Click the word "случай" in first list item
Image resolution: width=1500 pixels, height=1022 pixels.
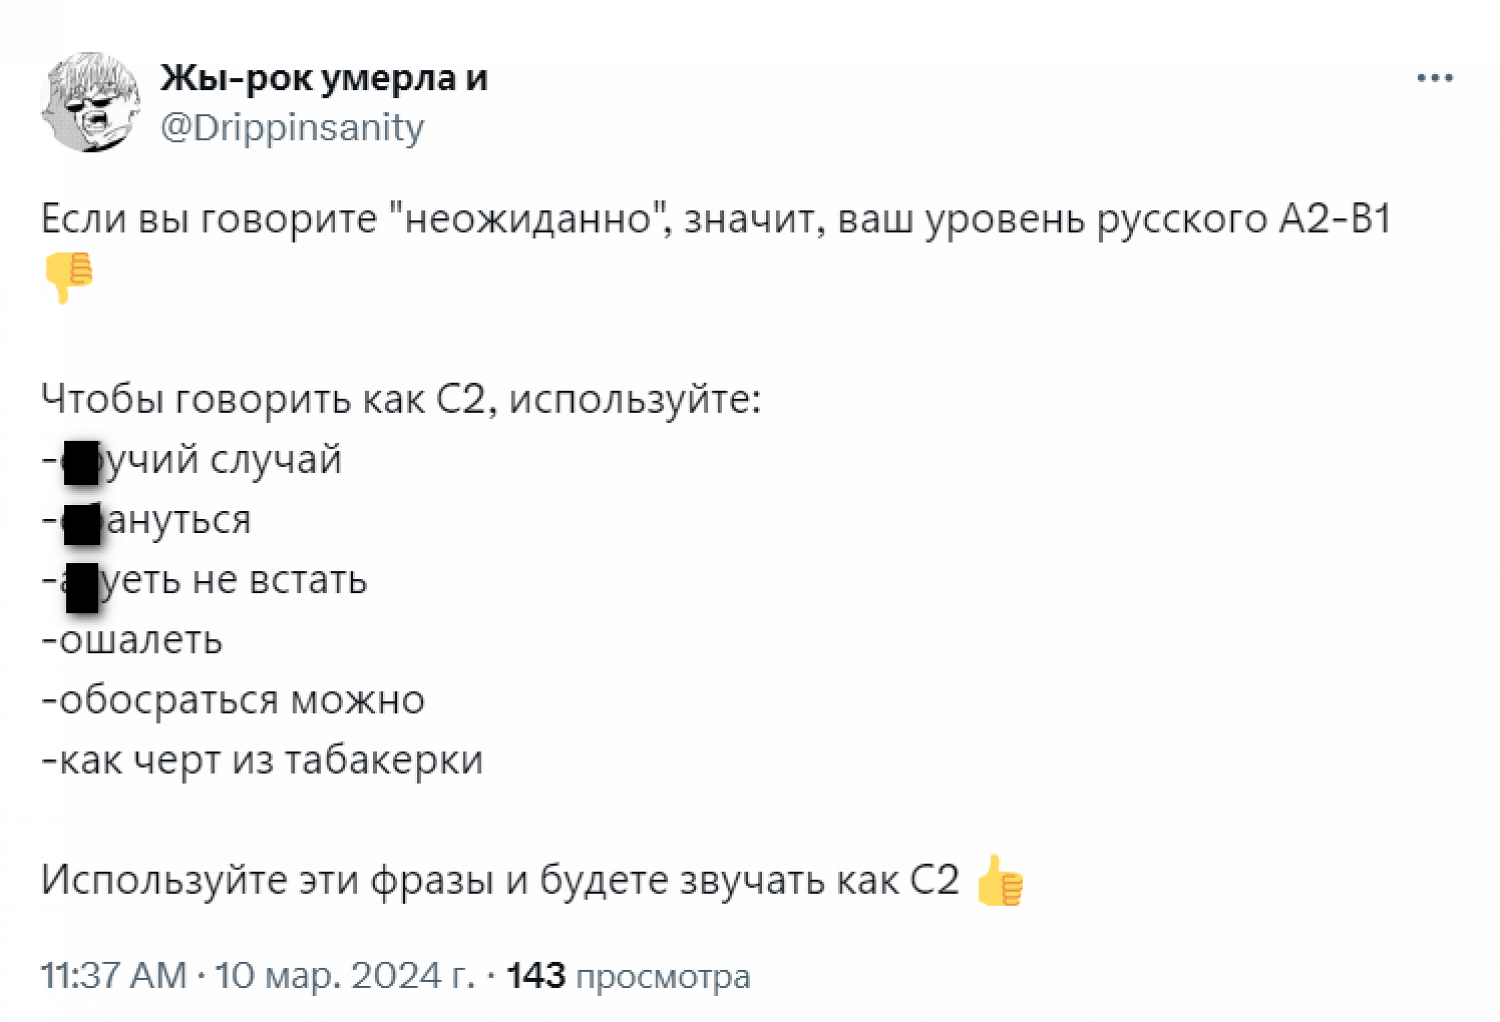tap(276, 460)
